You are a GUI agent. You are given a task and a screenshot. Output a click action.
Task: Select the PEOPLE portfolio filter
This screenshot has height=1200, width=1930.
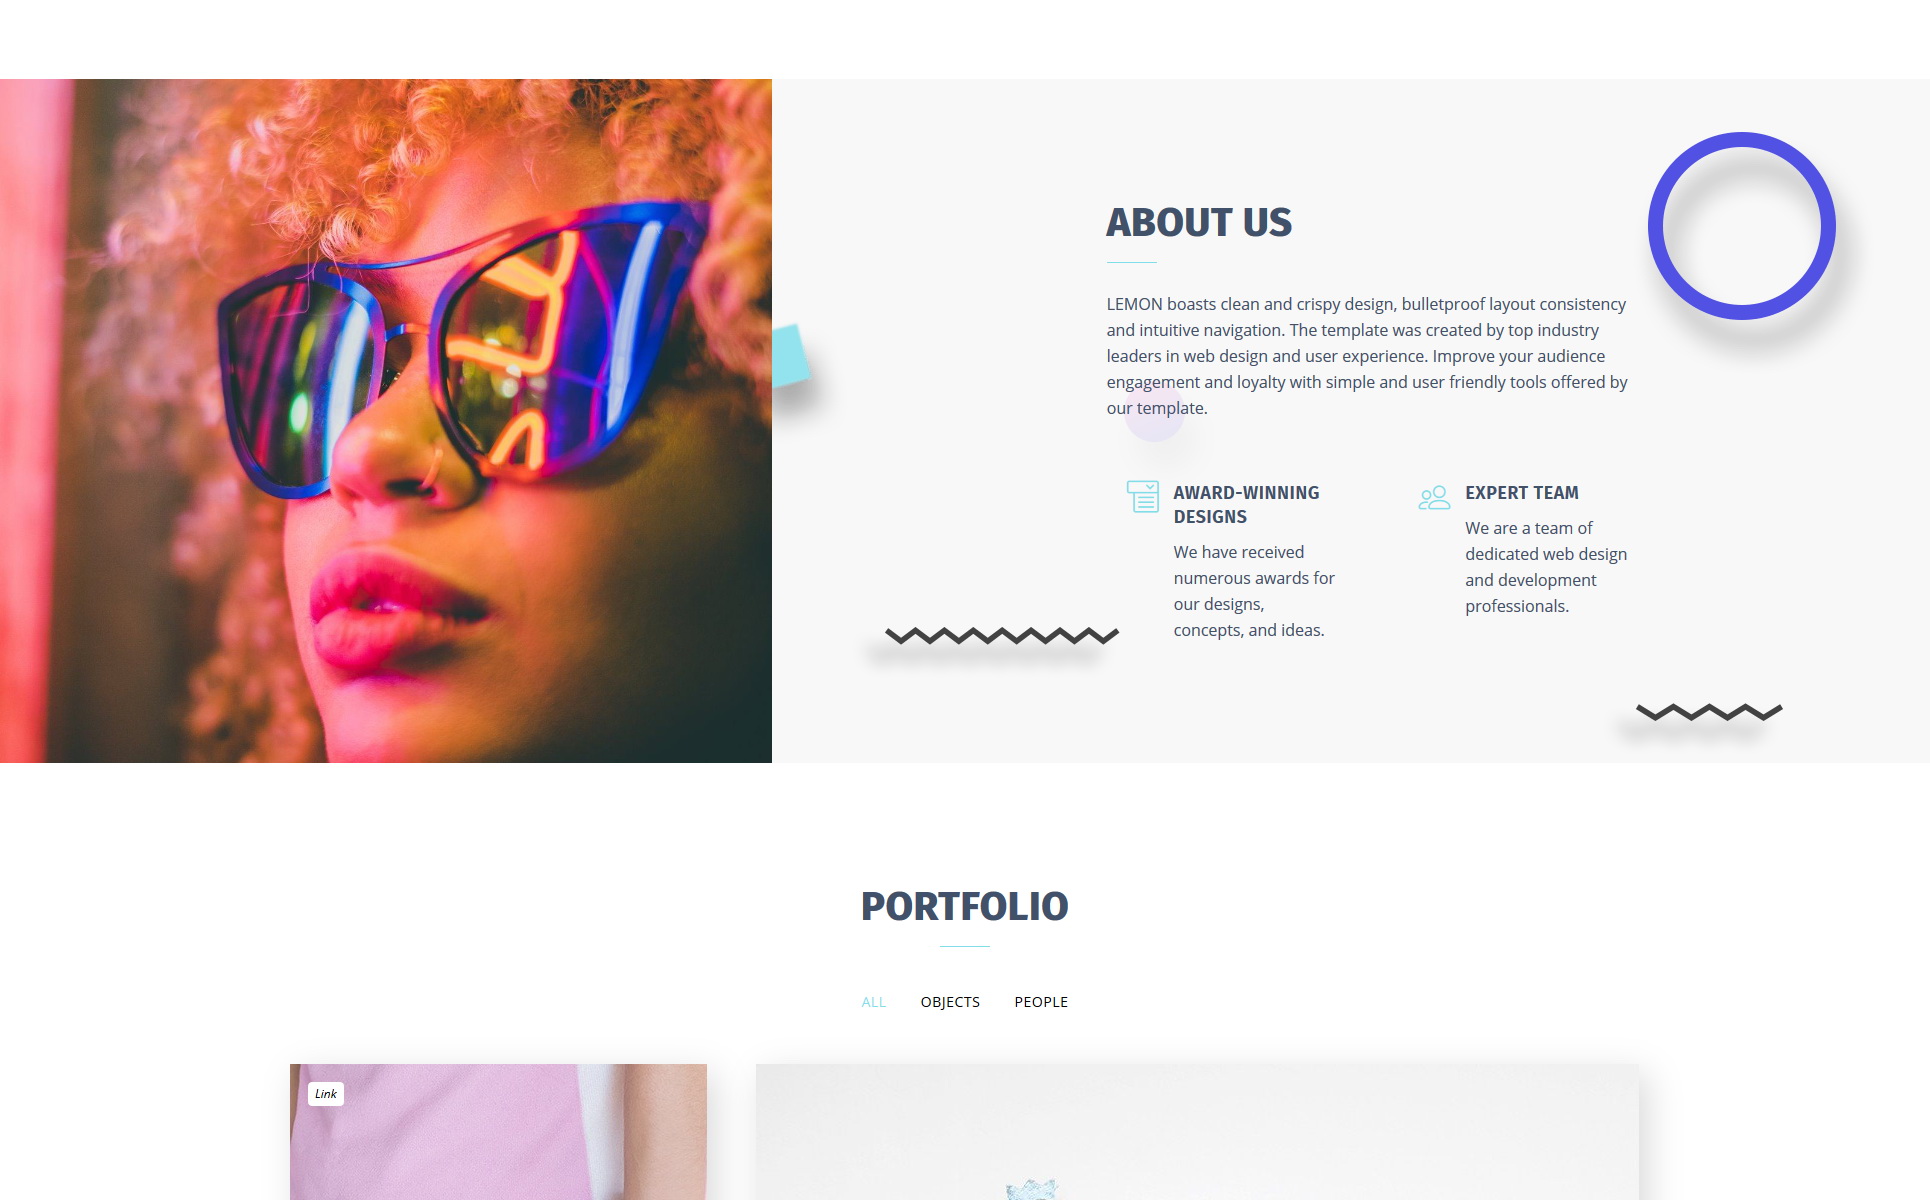click(x=1041, y=1002)
